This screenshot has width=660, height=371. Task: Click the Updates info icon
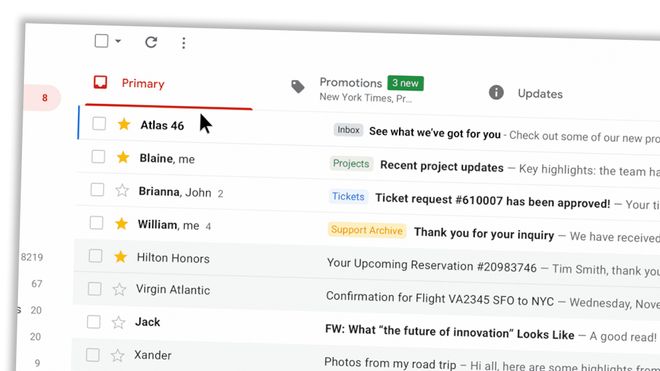(496, 92)
